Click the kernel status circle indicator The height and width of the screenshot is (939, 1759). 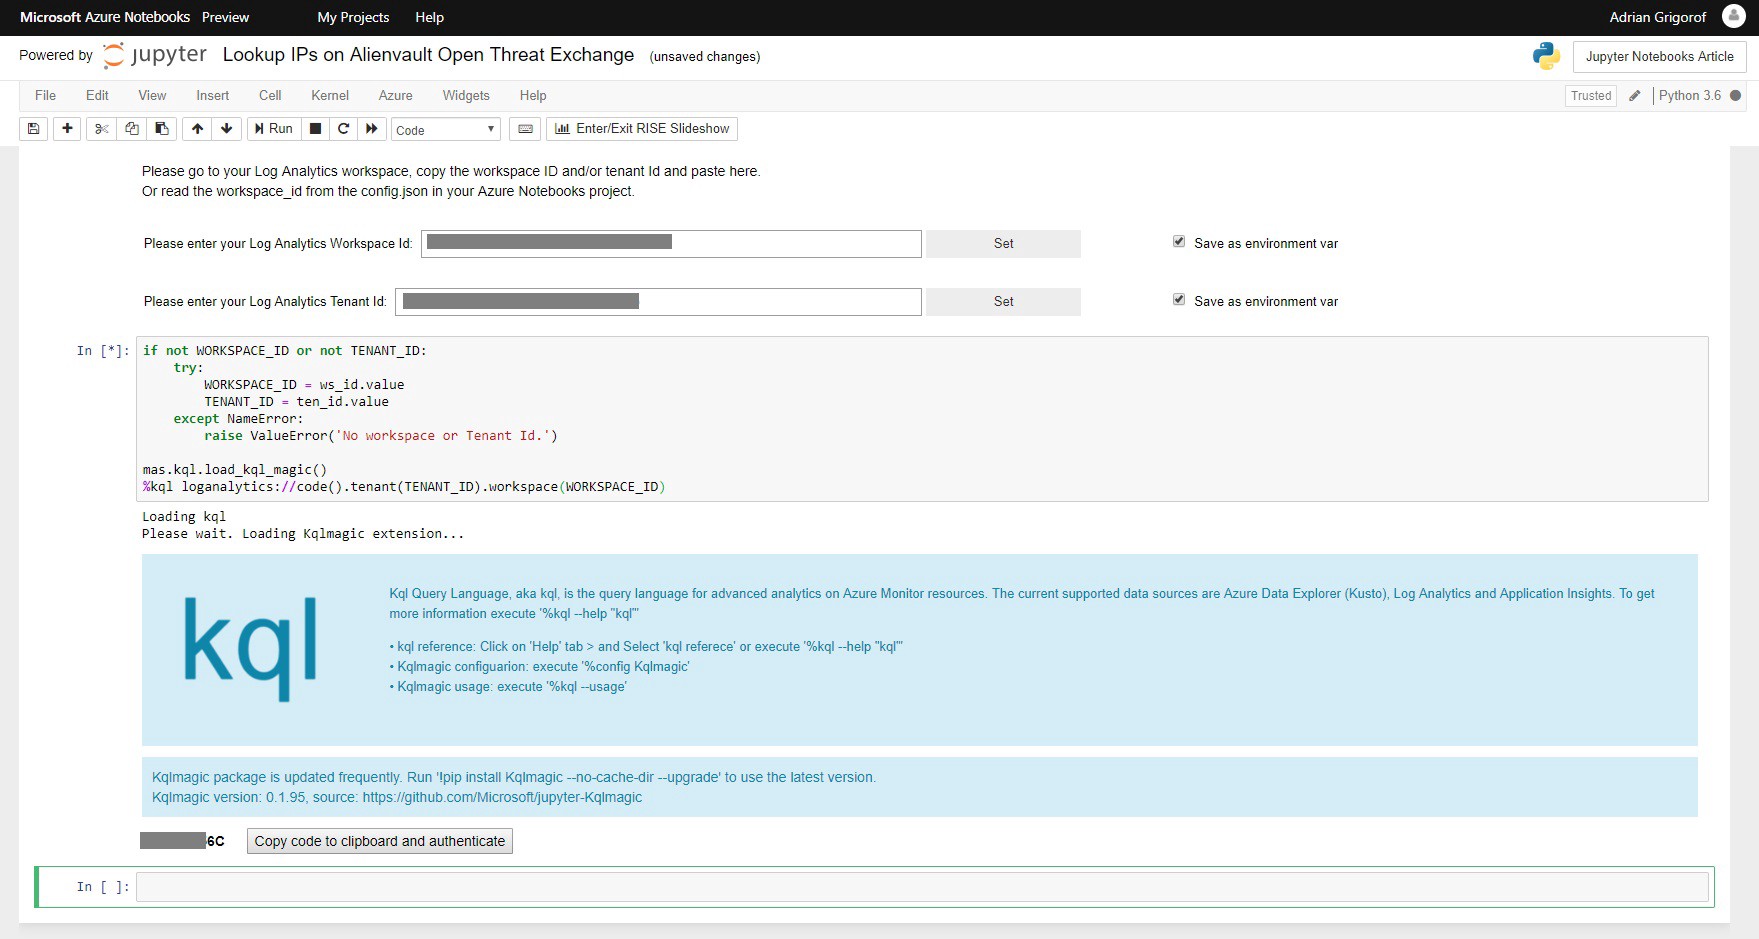click(1736, 96)
